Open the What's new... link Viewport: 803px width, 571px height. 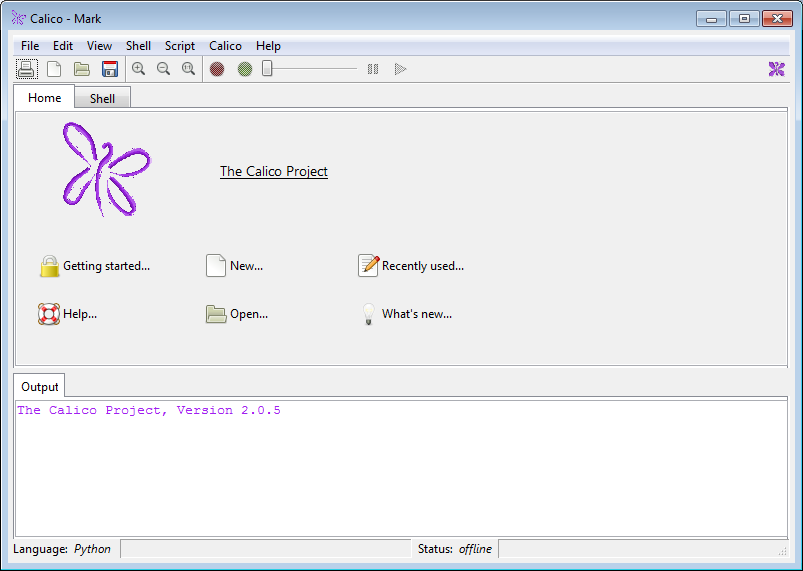click(x=417, y=314)
